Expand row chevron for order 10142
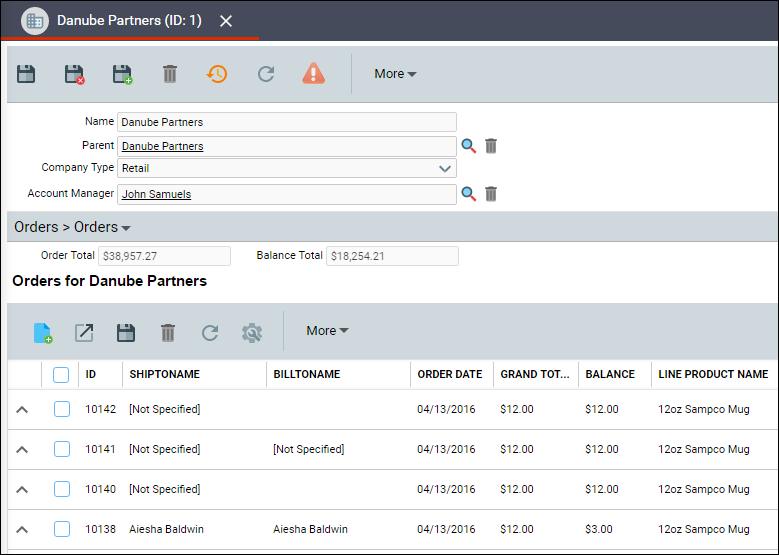Viewport: 779px width, 555px height. click(22, 409)
